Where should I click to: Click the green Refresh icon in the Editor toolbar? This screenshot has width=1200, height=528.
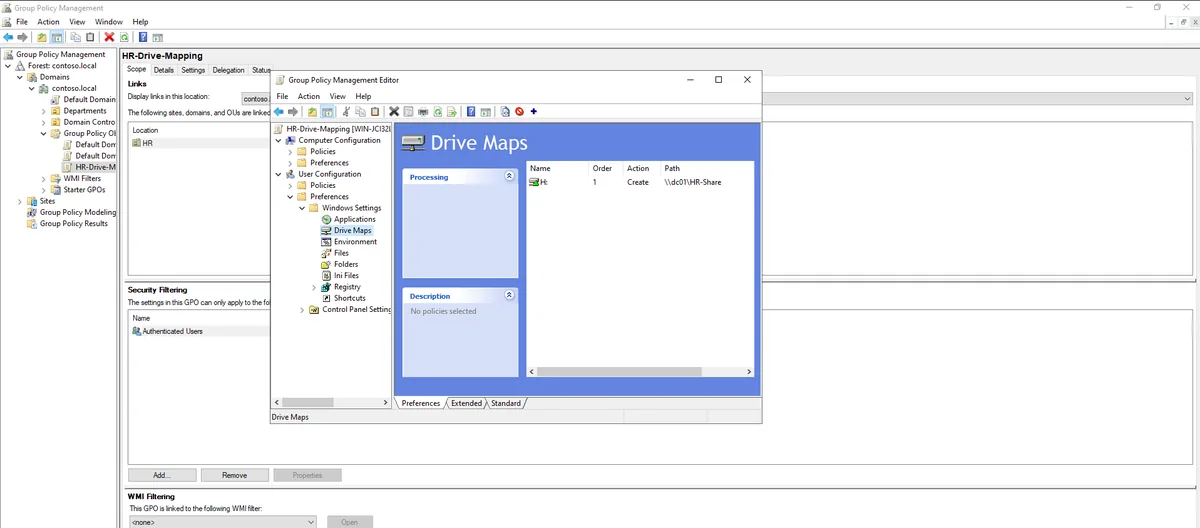point(437,111)
